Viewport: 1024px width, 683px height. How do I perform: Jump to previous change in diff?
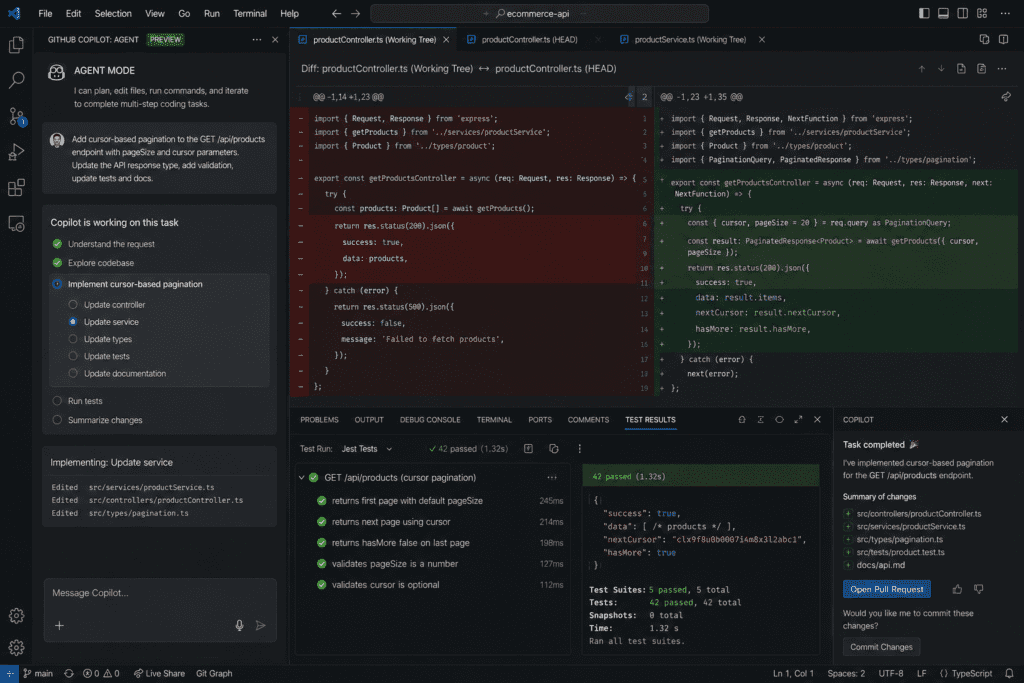click(921, 69)
